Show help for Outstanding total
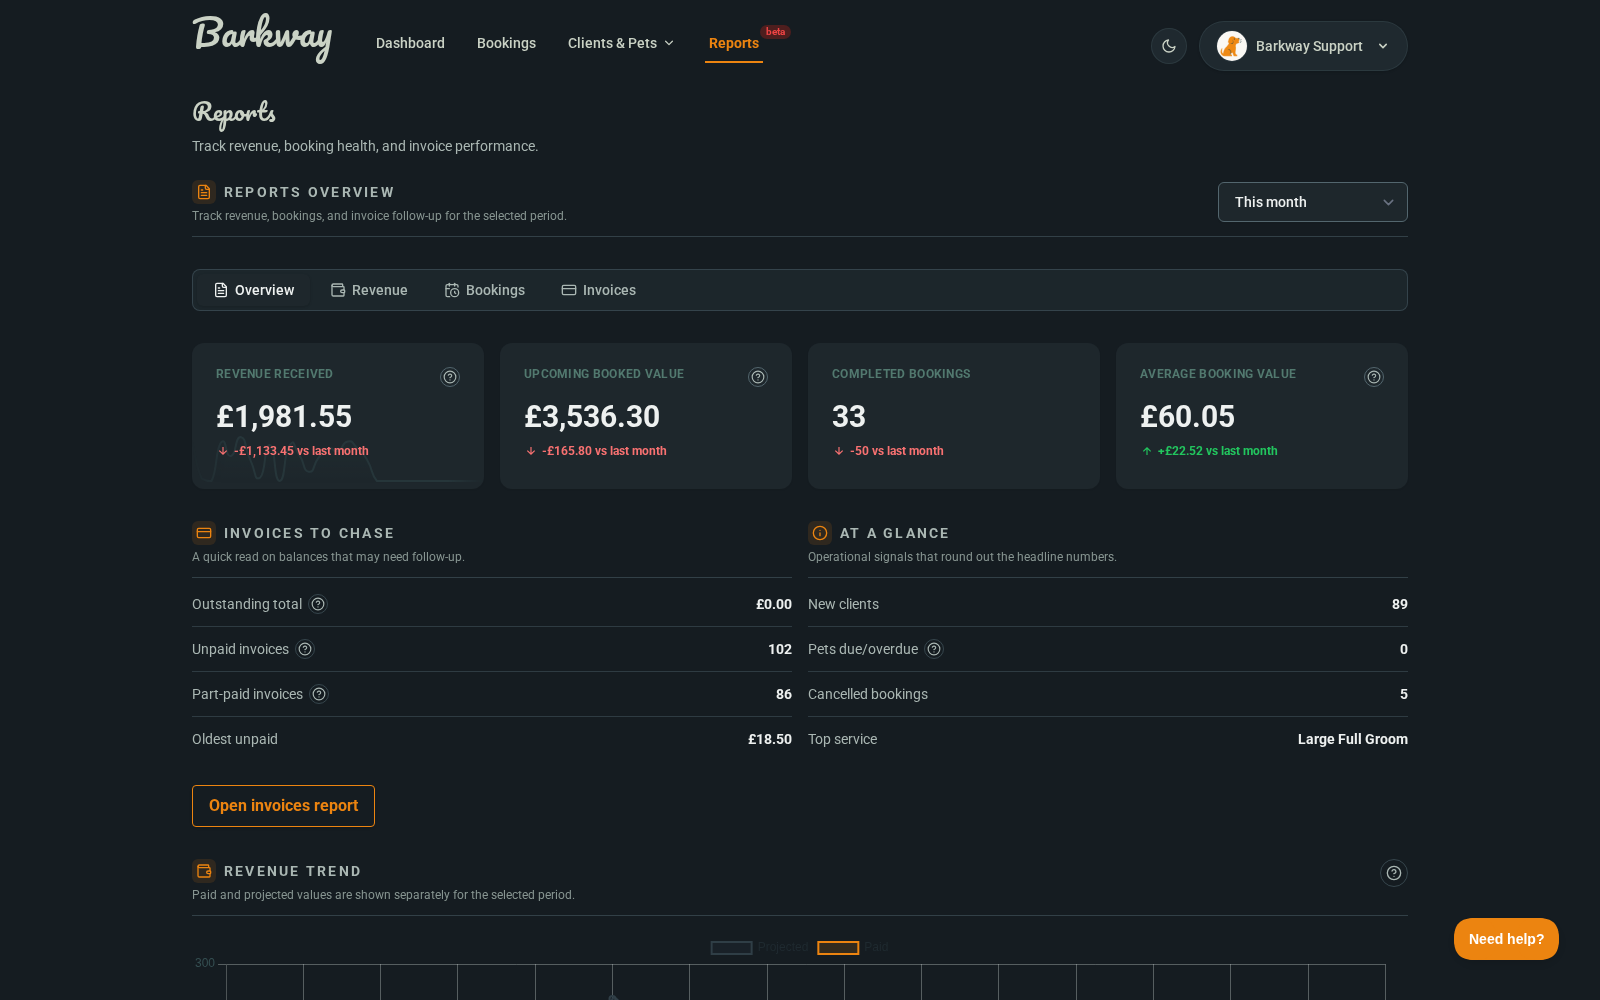The height and width of the screenshot is (1000, 1600). click(x=318, y=604)
